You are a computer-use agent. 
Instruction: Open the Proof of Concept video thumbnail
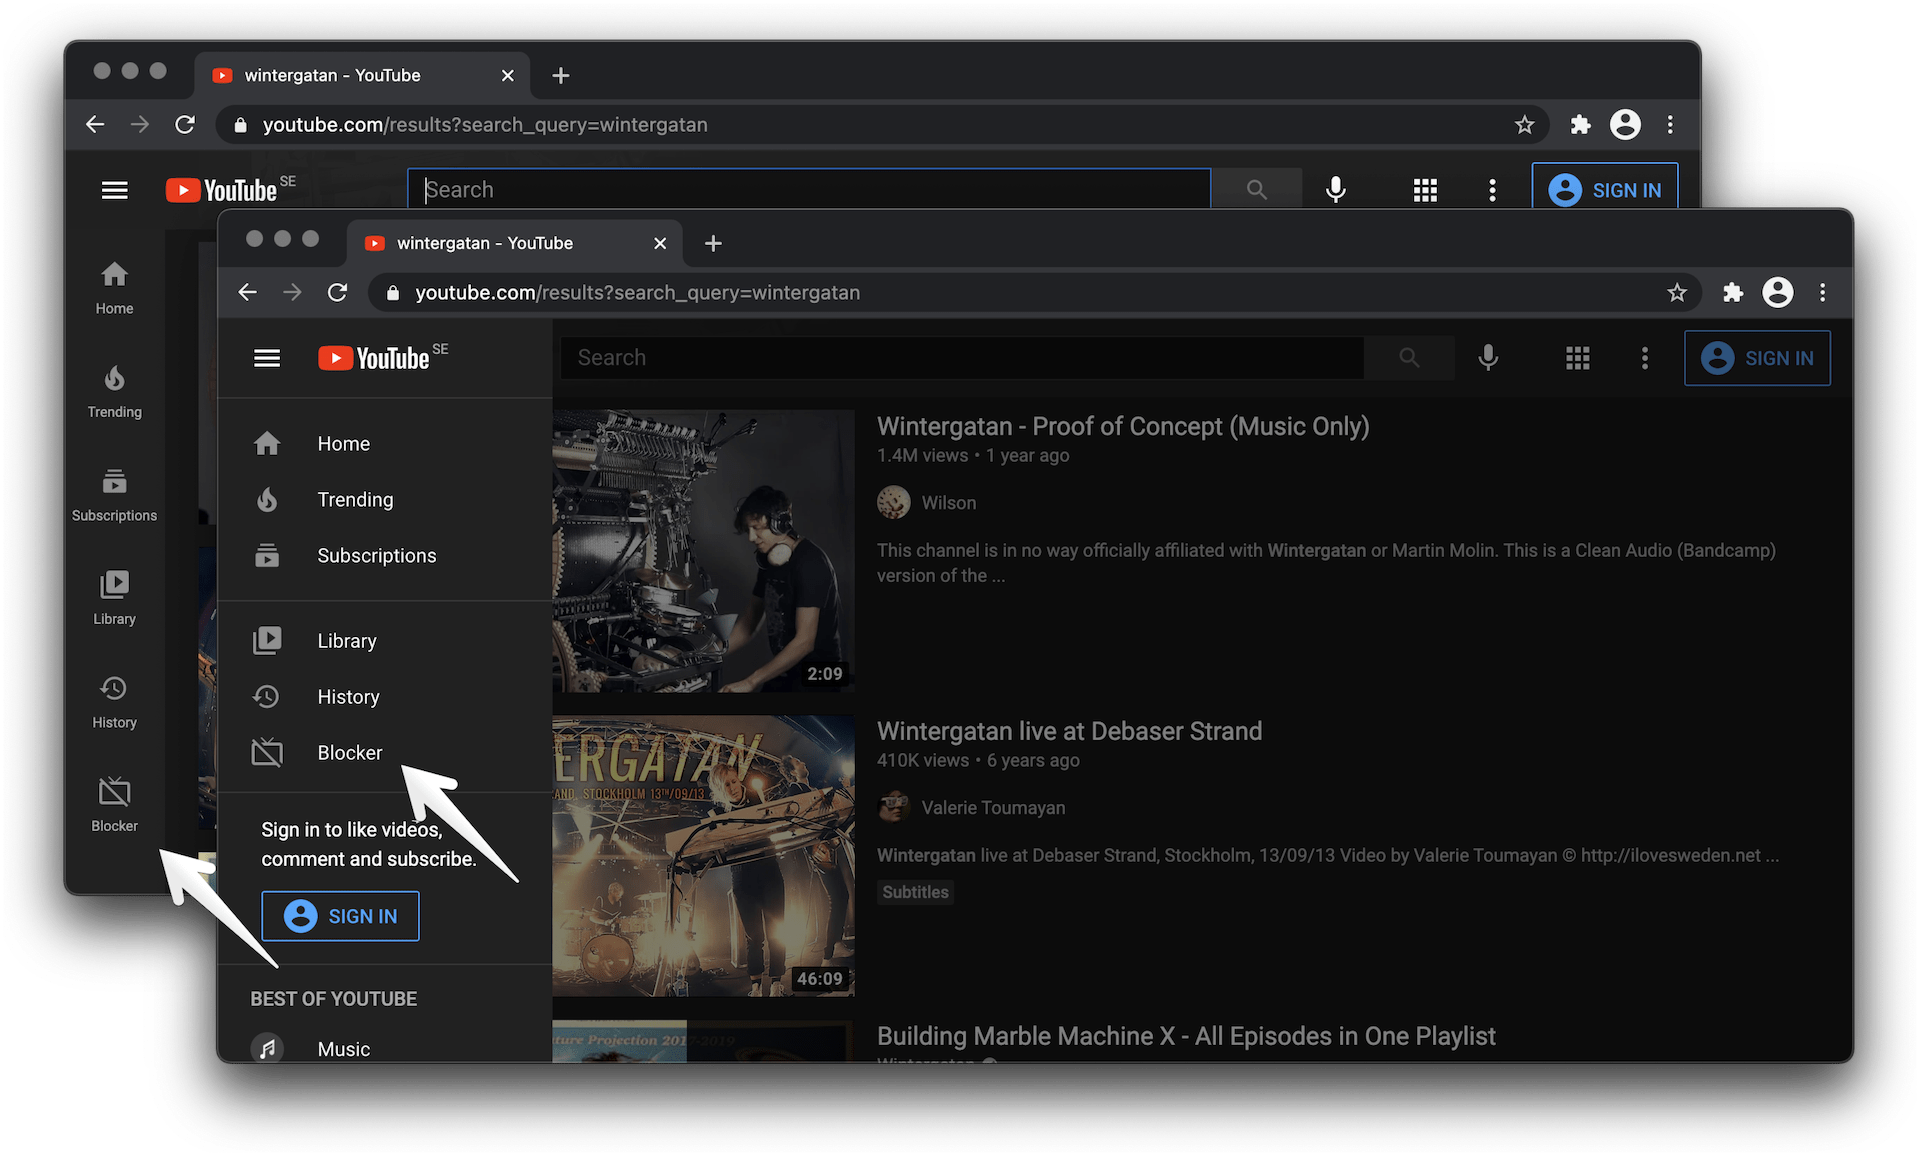tap(703, 550)
